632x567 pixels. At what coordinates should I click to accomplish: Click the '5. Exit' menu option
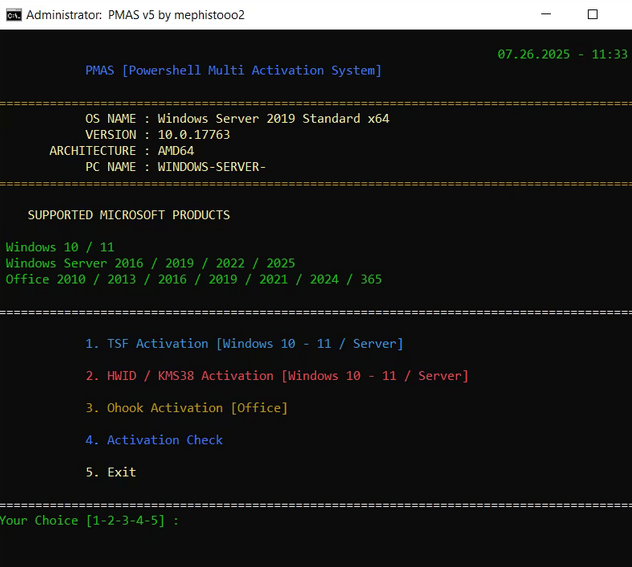[x=110, y=472]
